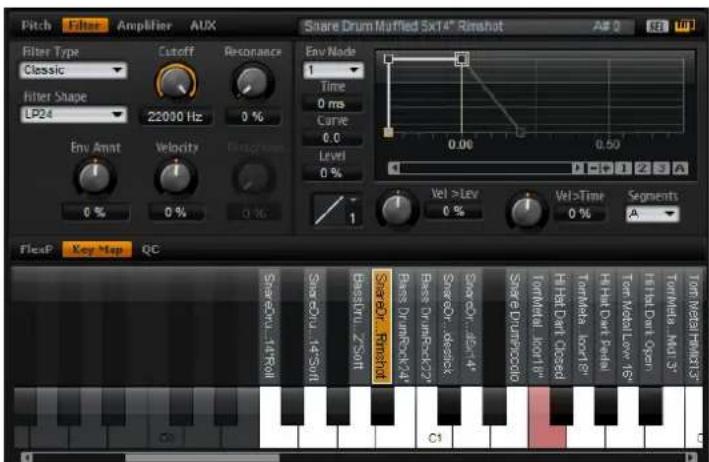Select the Bass DrumRock24" zone
Viewport: 709px width, 462px height.
pyautogui.click(x=403, y=327)
